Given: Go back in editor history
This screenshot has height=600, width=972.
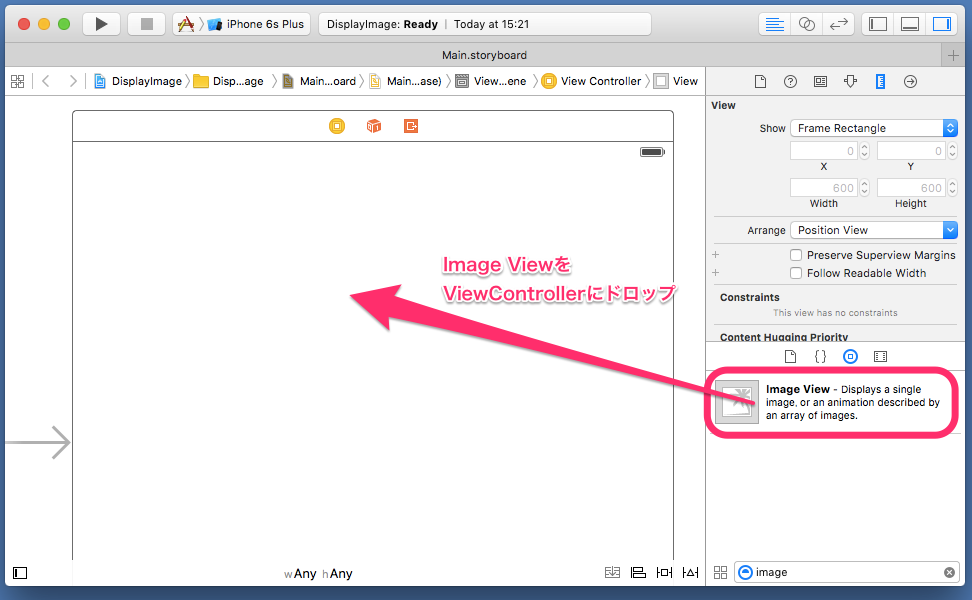Looking at the screenshot, I should [46, 81].
